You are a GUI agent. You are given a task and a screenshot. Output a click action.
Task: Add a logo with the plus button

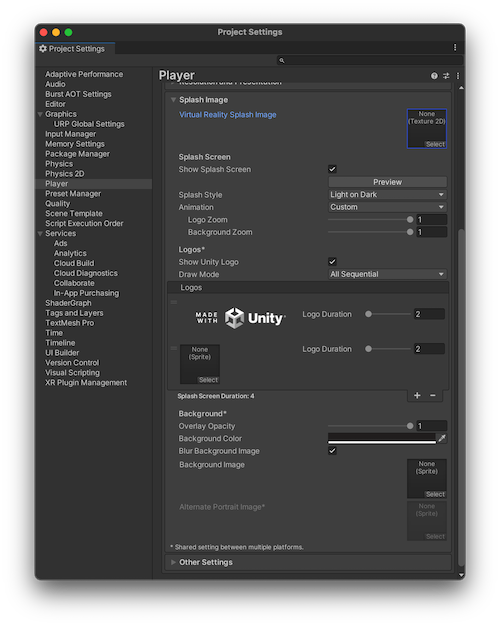pyautogui.click(x=417, y=395)
